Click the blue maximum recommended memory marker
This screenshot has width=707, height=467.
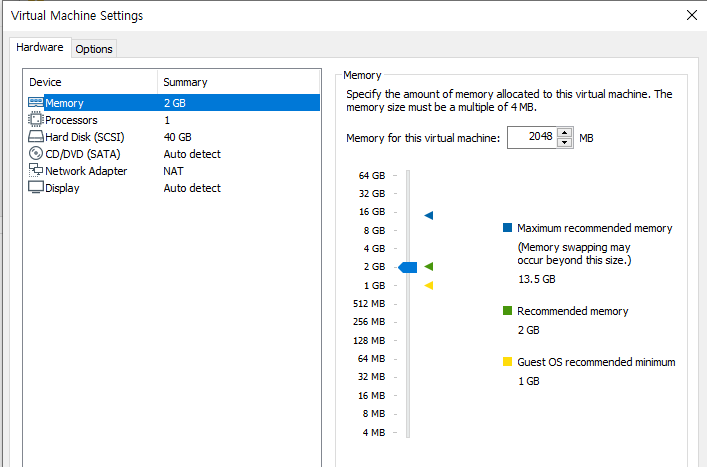coord(429,215)
